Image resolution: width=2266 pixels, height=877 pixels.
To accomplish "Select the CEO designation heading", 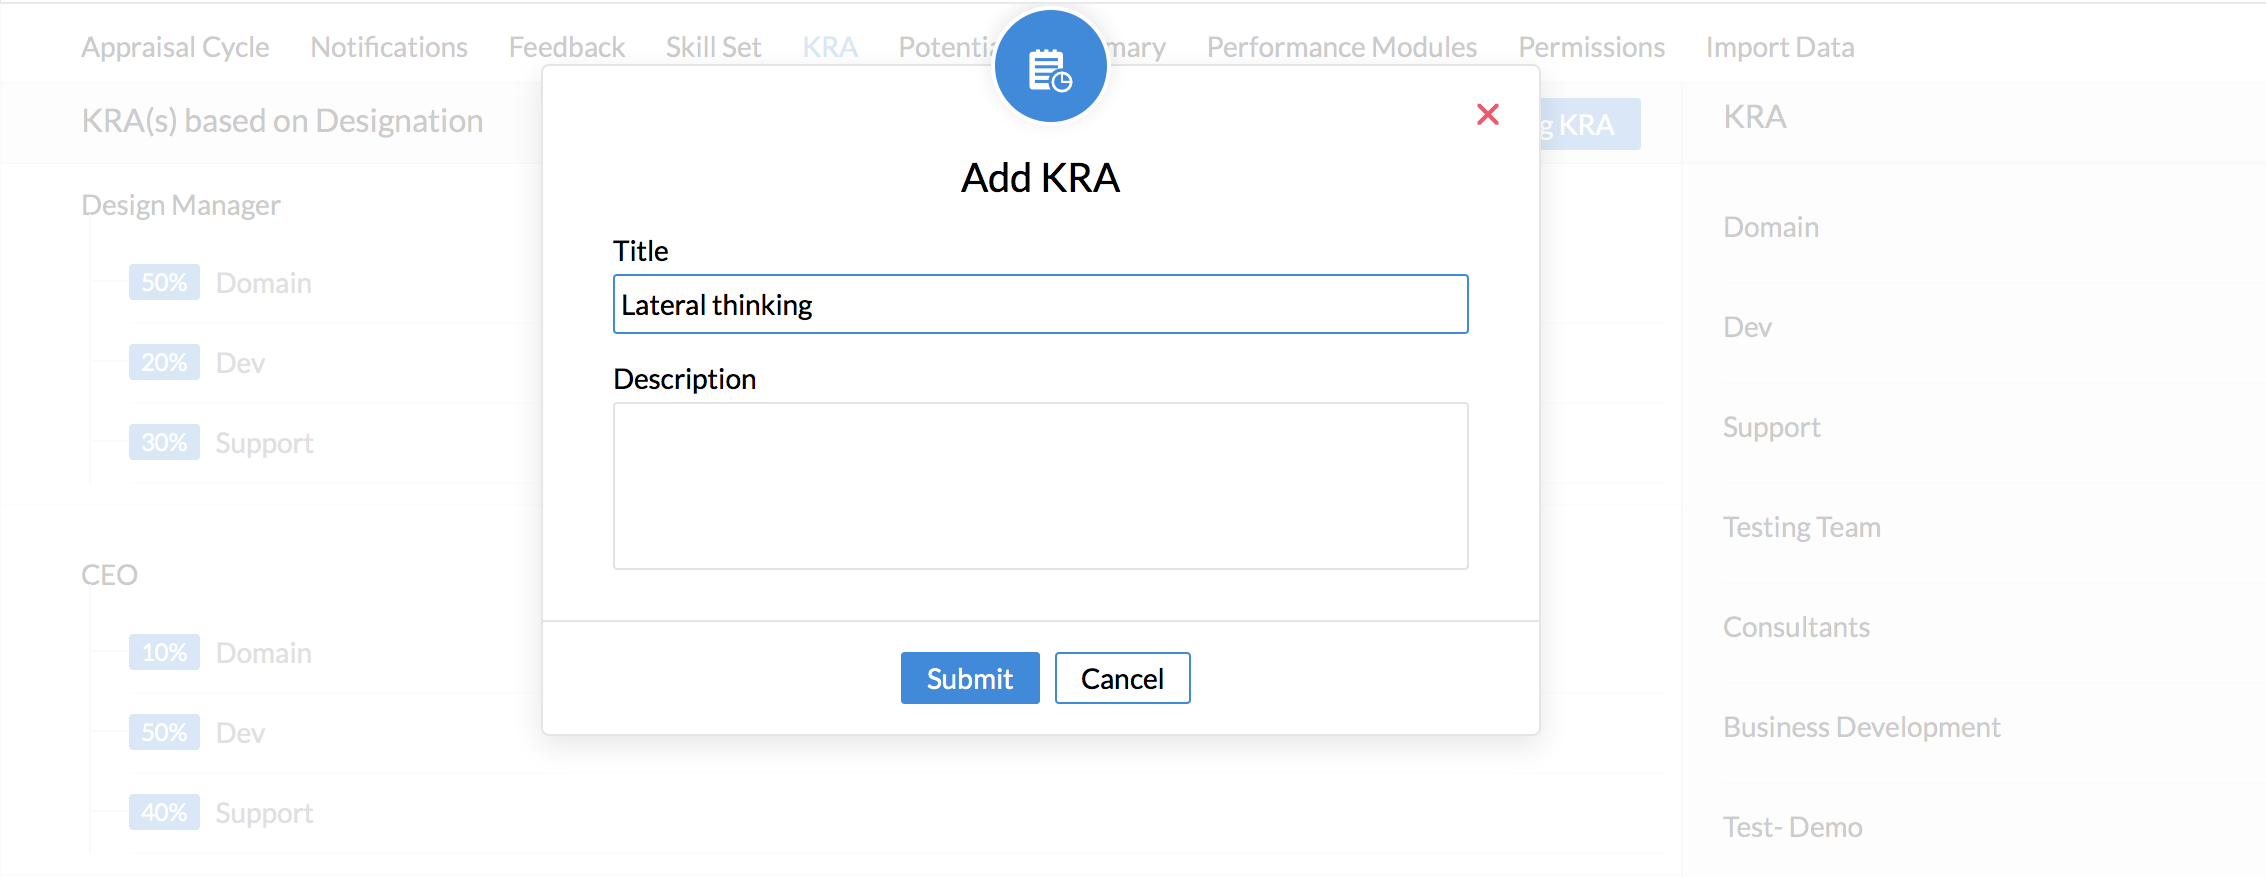I will (110, 575).
